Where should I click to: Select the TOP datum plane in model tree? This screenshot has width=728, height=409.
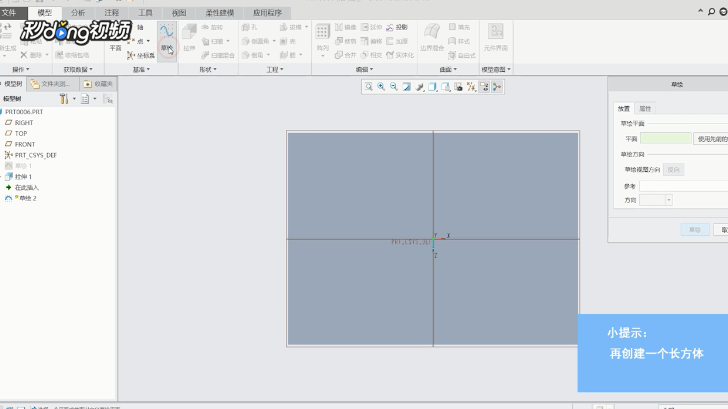tap(16, 133)
